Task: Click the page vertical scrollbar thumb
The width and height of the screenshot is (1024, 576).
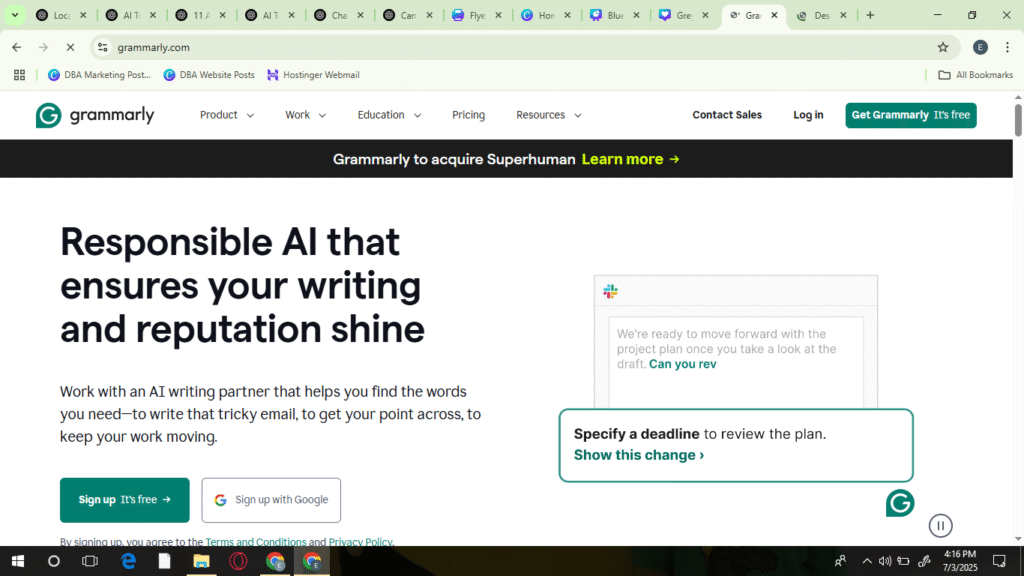Action: click(x=1017, y=120)
